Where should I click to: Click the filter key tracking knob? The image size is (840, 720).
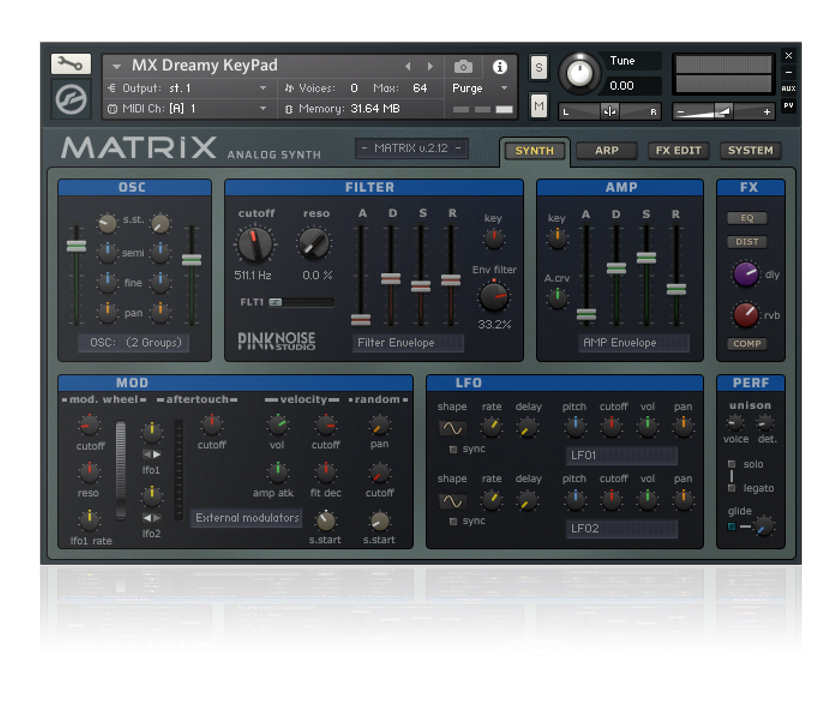click(x=493, y=239)
